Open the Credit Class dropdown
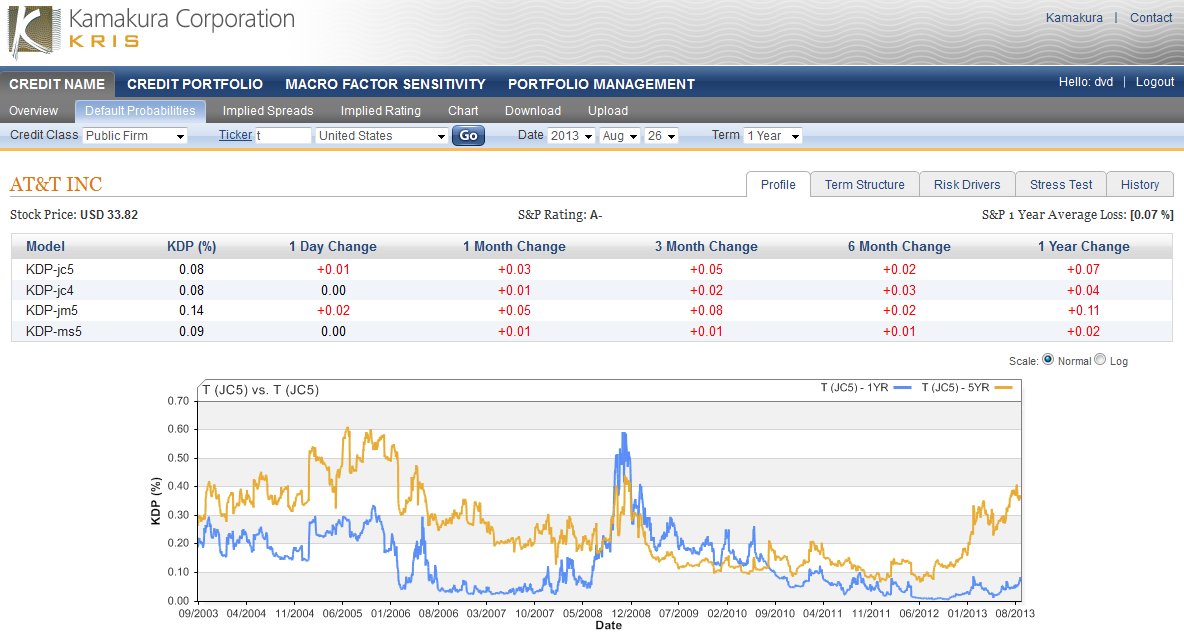This screenshot has height=635, width=1184. coord(134,136)
